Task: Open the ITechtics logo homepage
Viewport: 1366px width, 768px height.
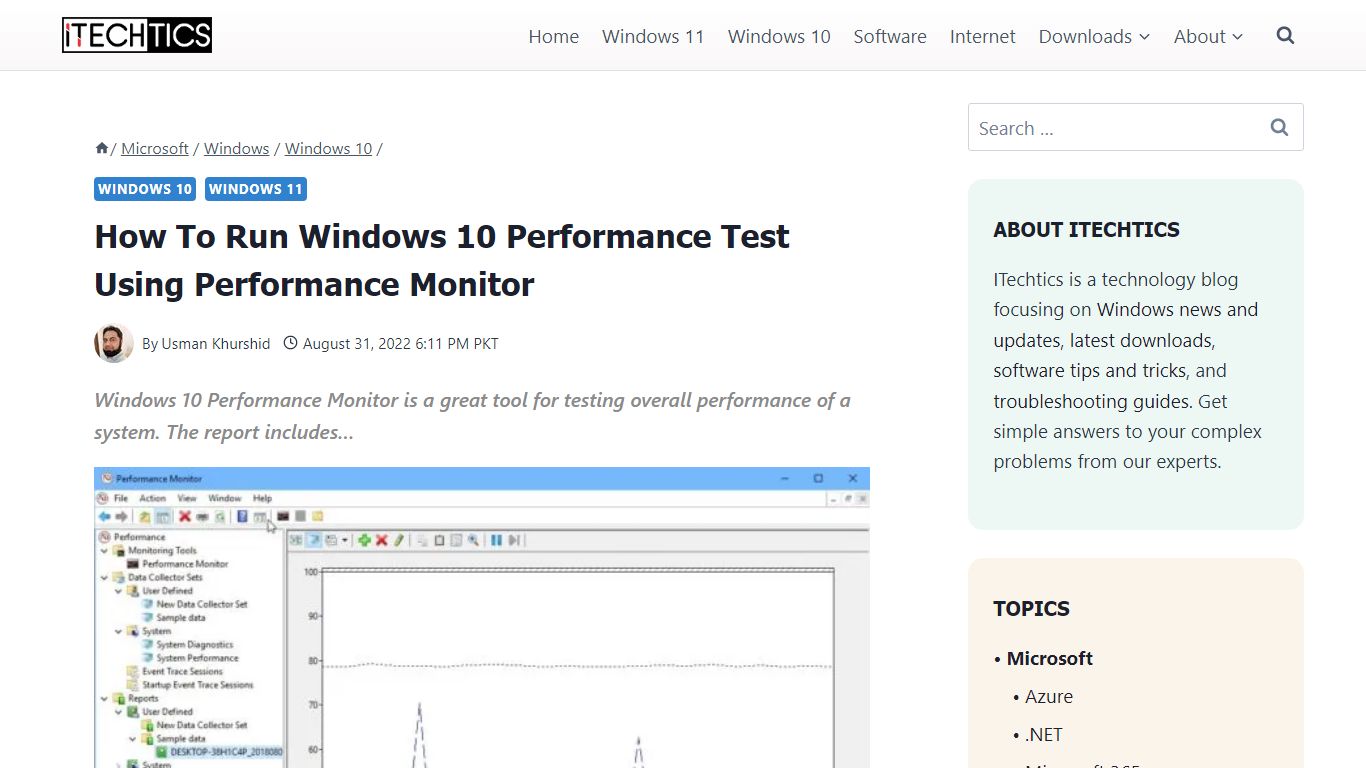Action: 137,35
